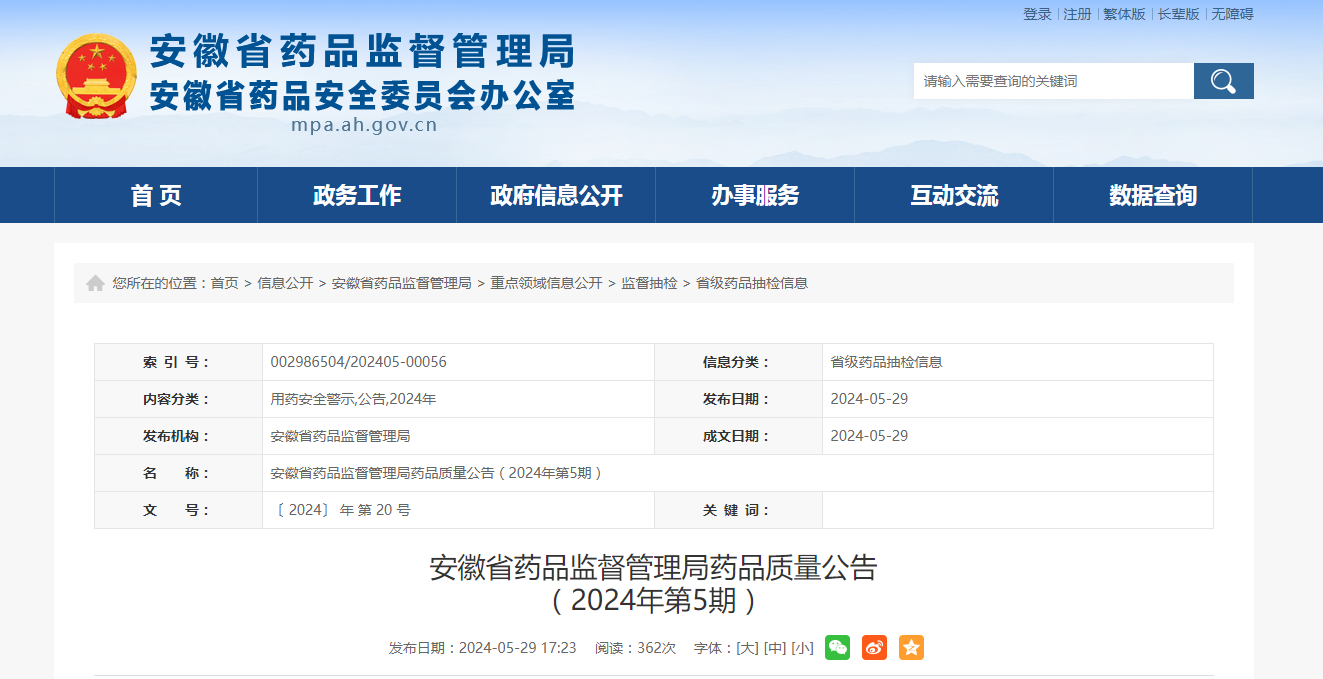Go to 首页 in main navigation
This screenshot has height=679, width=1323.
tap(156, 195)
